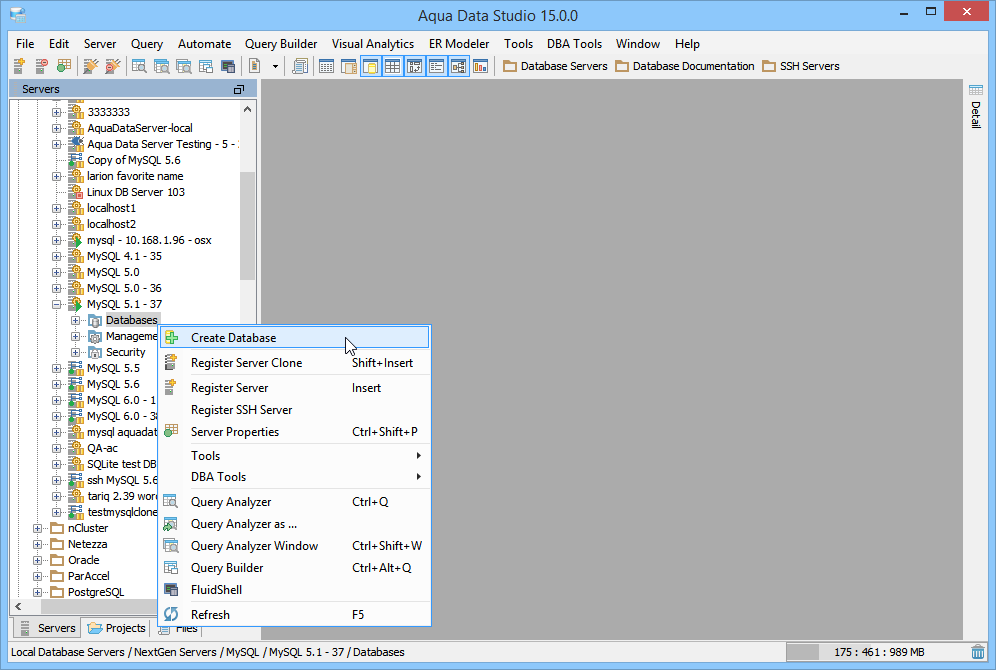Viewport: 996px width, 670px height.
Task: Click the new document toolbar icon
Action: (x=255, y=65)
